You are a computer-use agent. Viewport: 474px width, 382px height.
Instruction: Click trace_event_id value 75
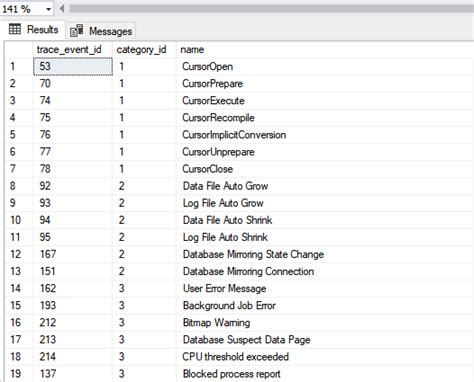tap(73, 118)
